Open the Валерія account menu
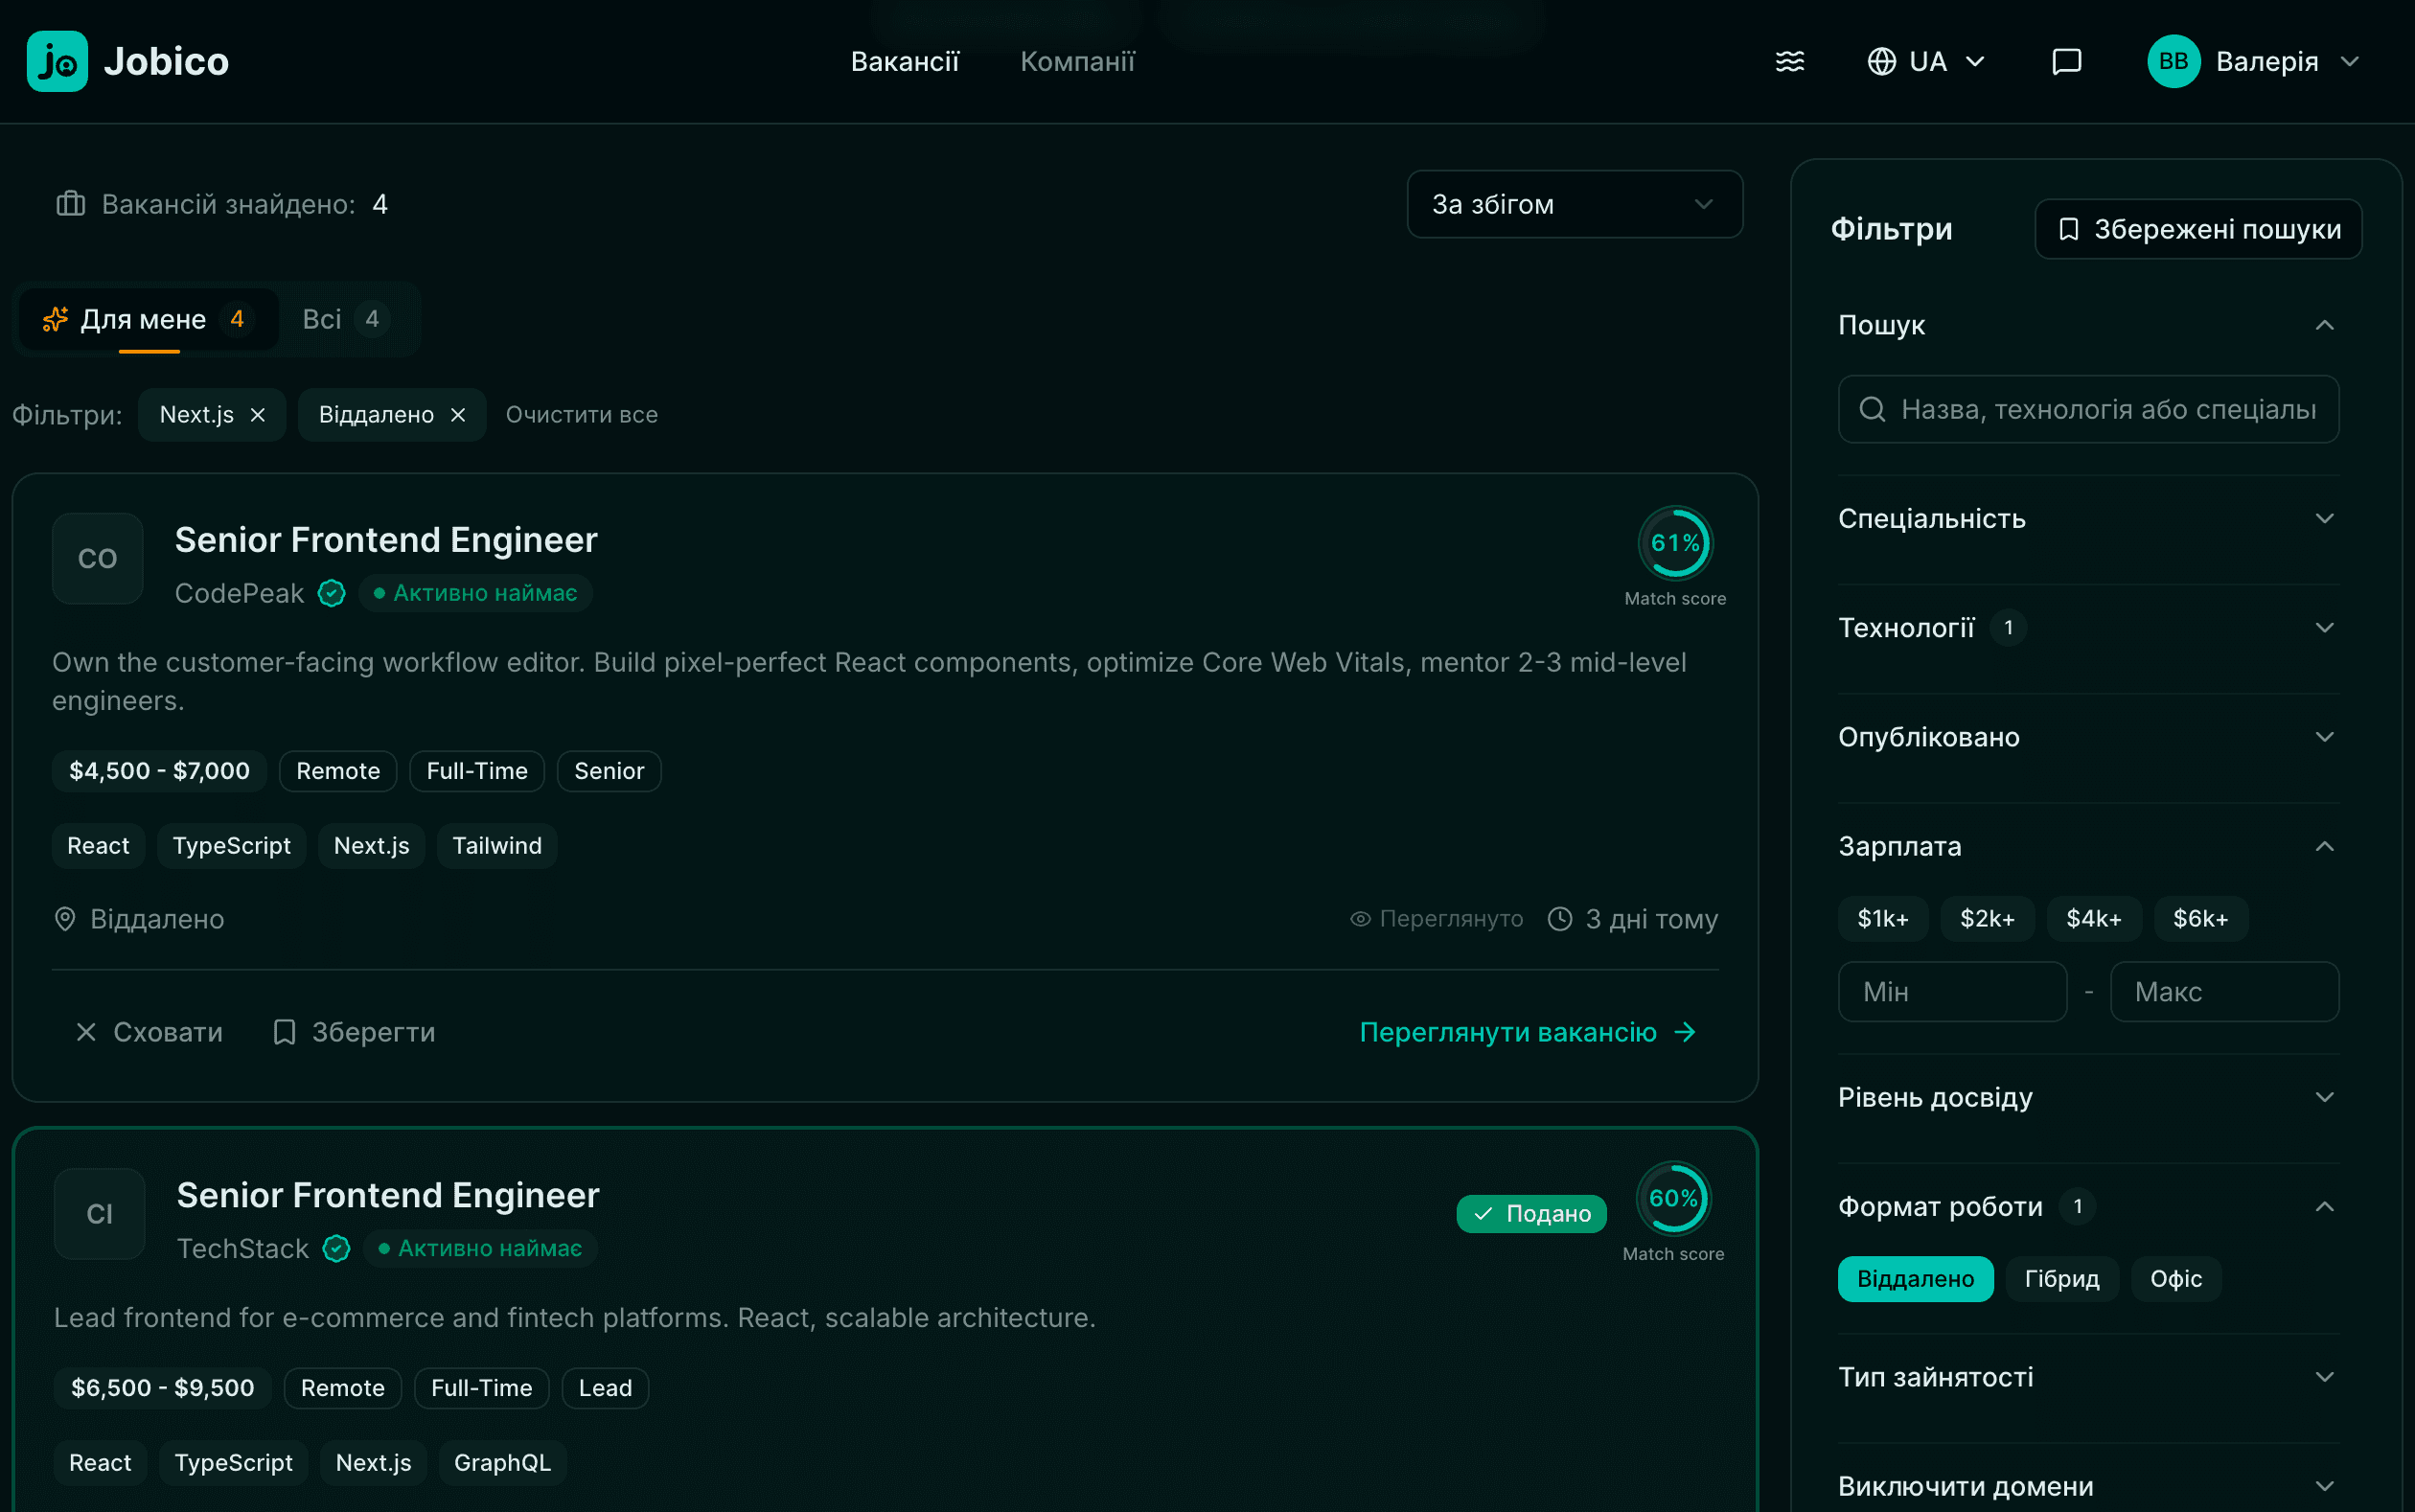 coord(2254,61)
